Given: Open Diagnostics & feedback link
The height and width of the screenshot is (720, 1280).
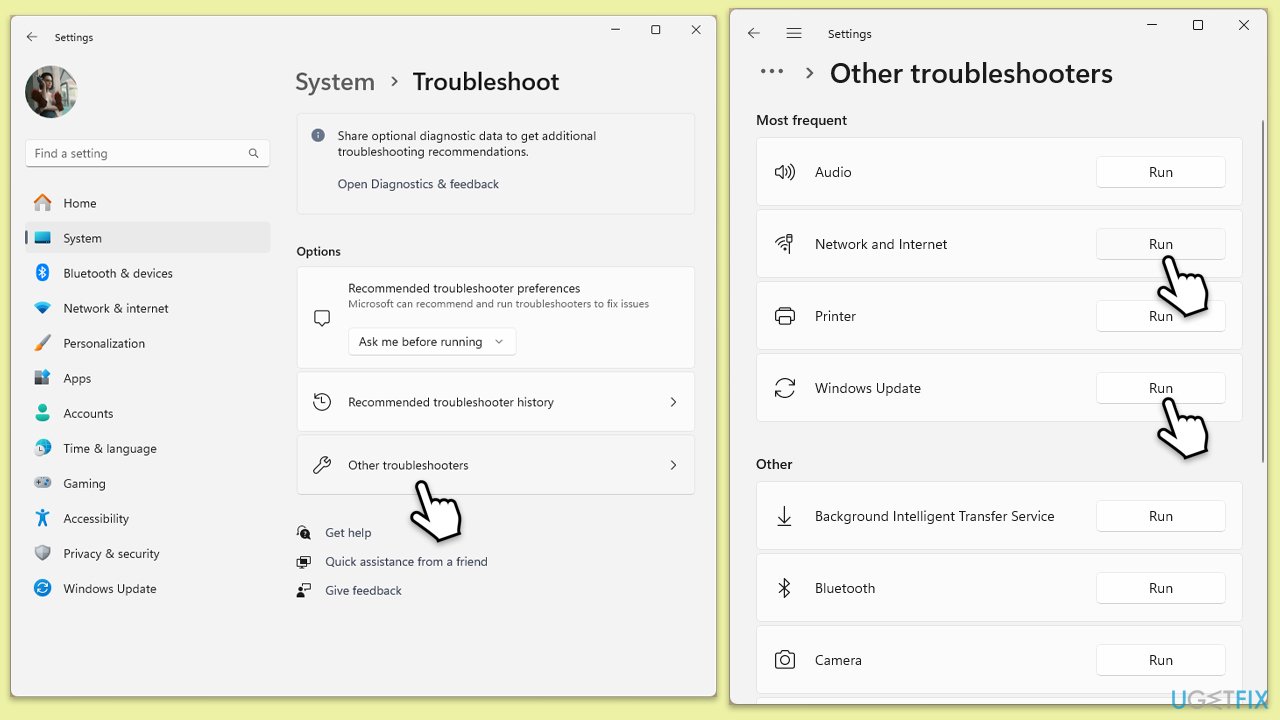Looking at the screenshot, I should click(418, 184).
